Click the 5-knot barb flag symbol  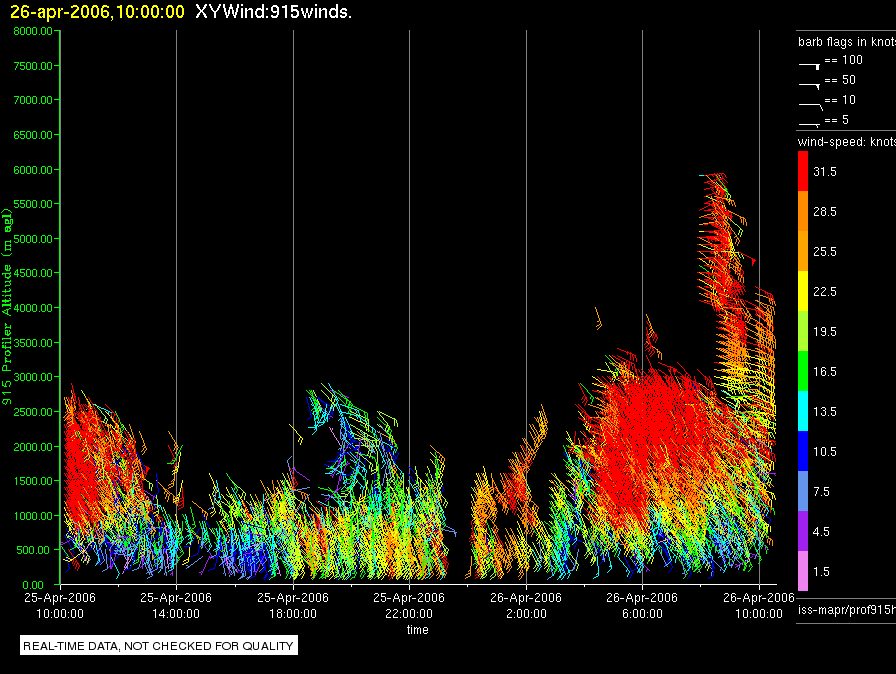pyautogui.click(x=809, y=124)
